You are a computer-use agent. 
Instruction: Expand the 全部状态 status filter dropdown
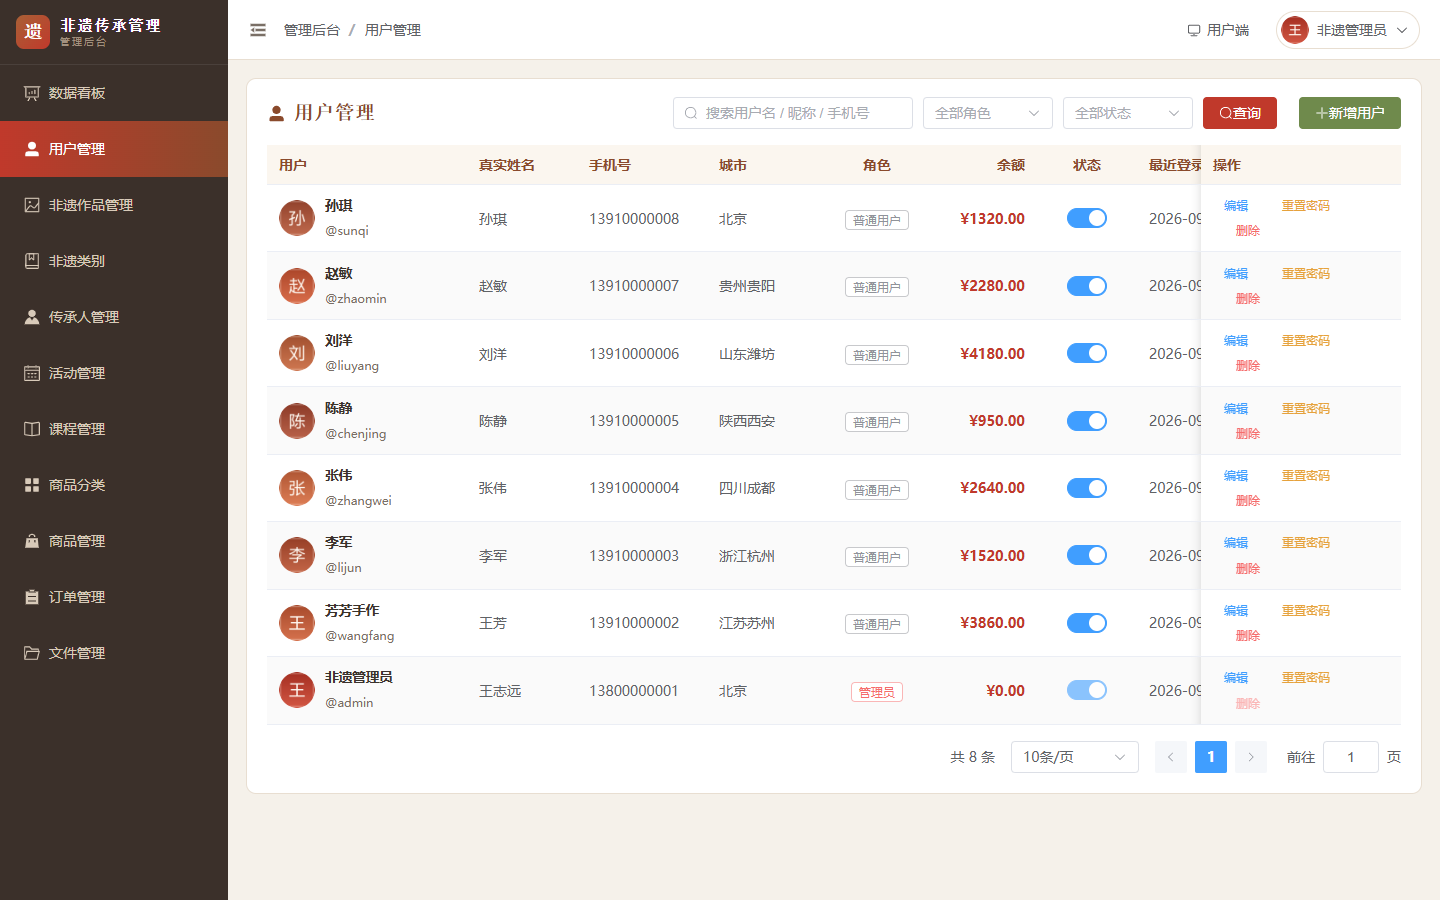pyautogui.click(x=1128, y=113)
